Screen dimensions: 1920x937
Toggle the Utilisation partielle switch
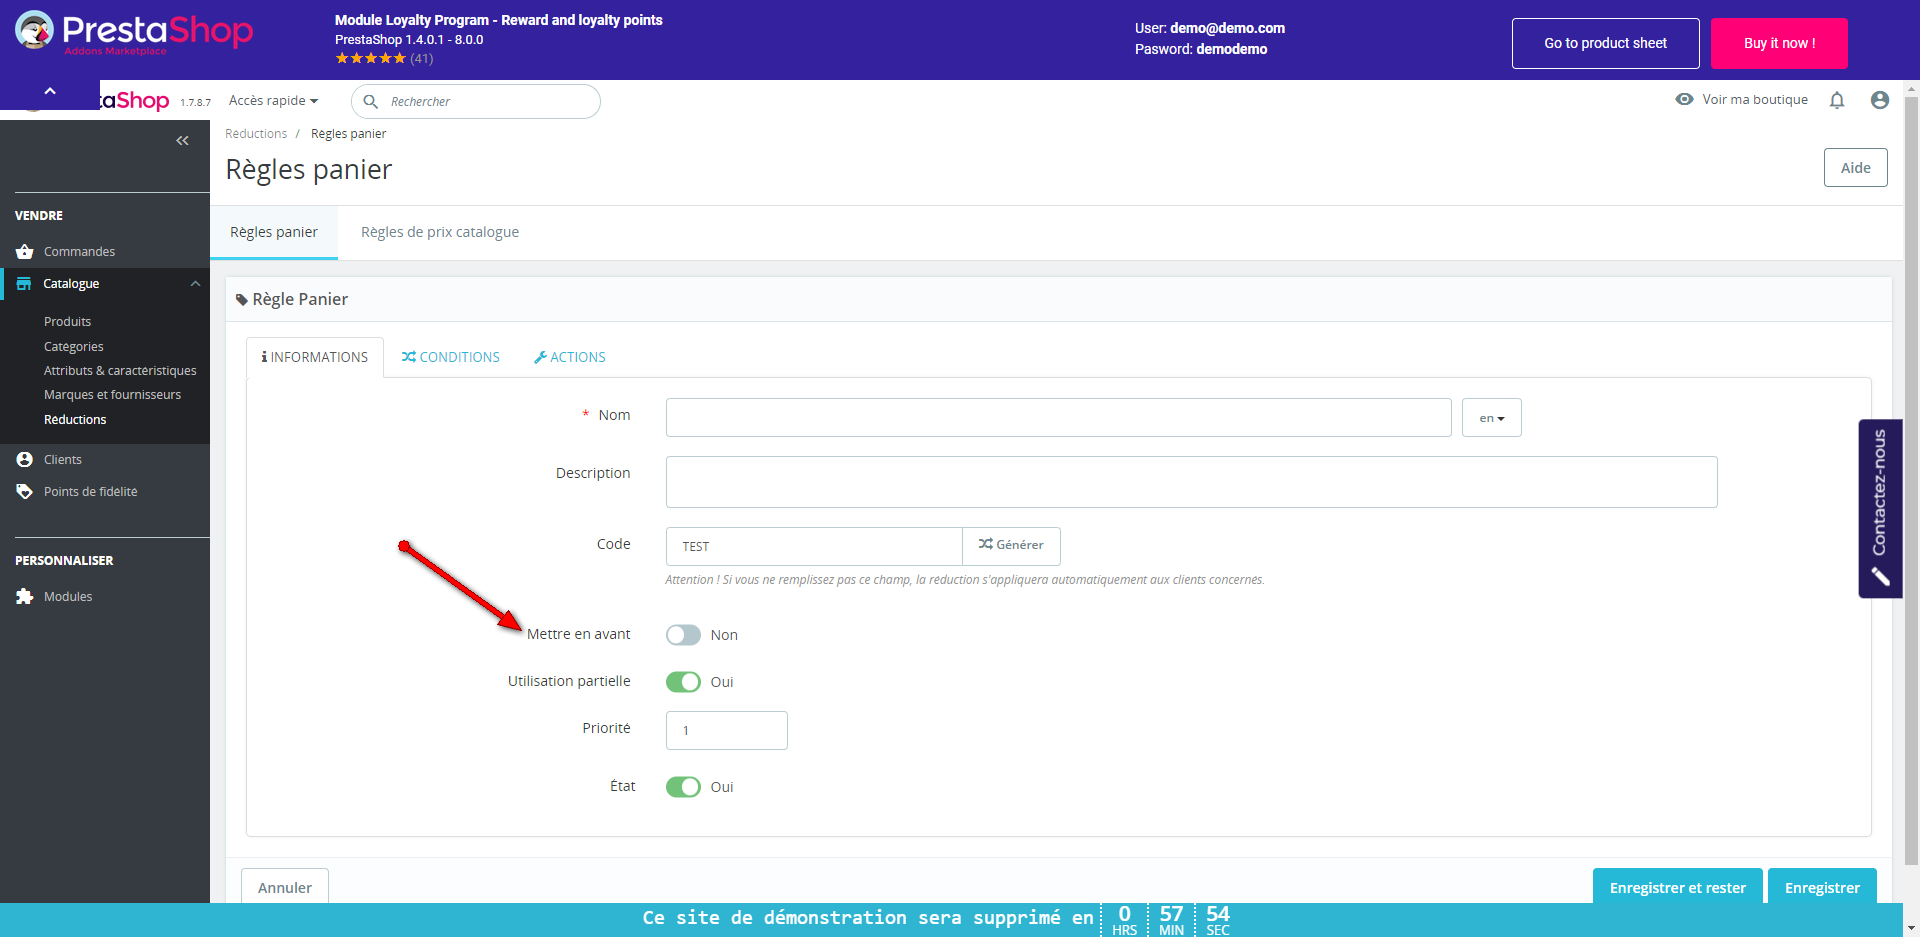[684, 682]
